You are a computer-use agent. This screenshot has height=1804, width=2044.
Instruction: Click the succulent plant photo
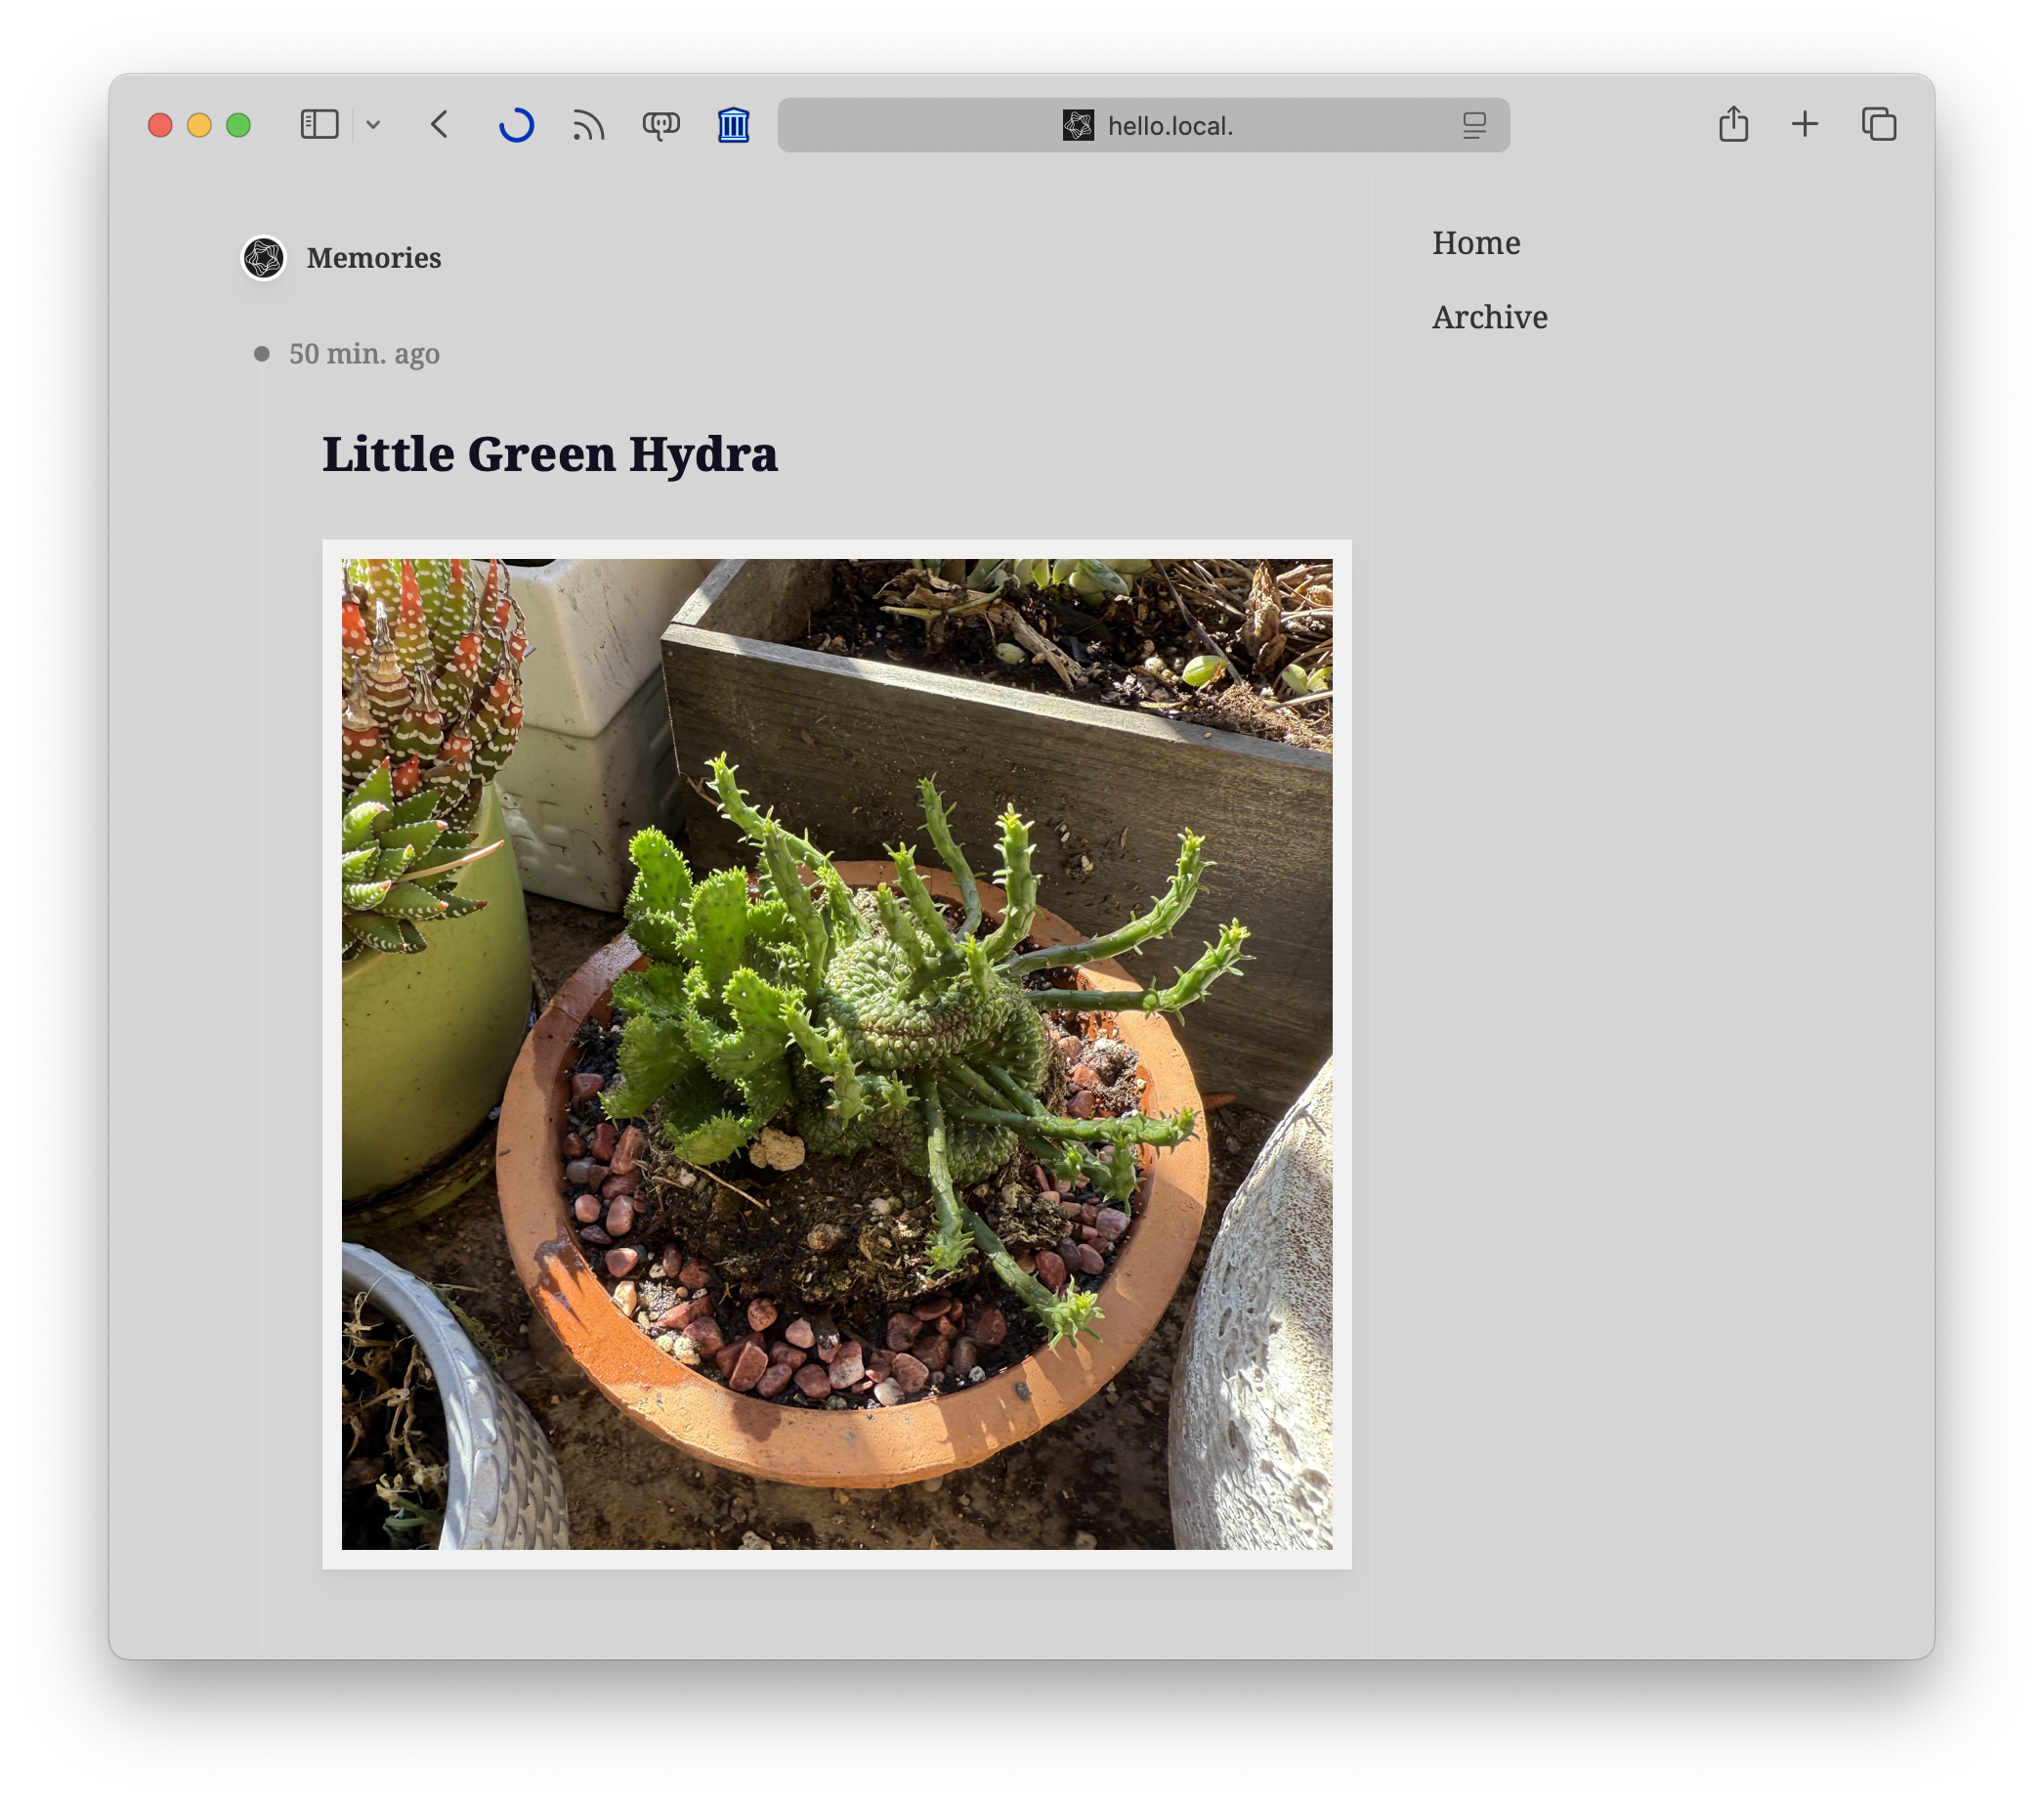tap(836, 1054)
